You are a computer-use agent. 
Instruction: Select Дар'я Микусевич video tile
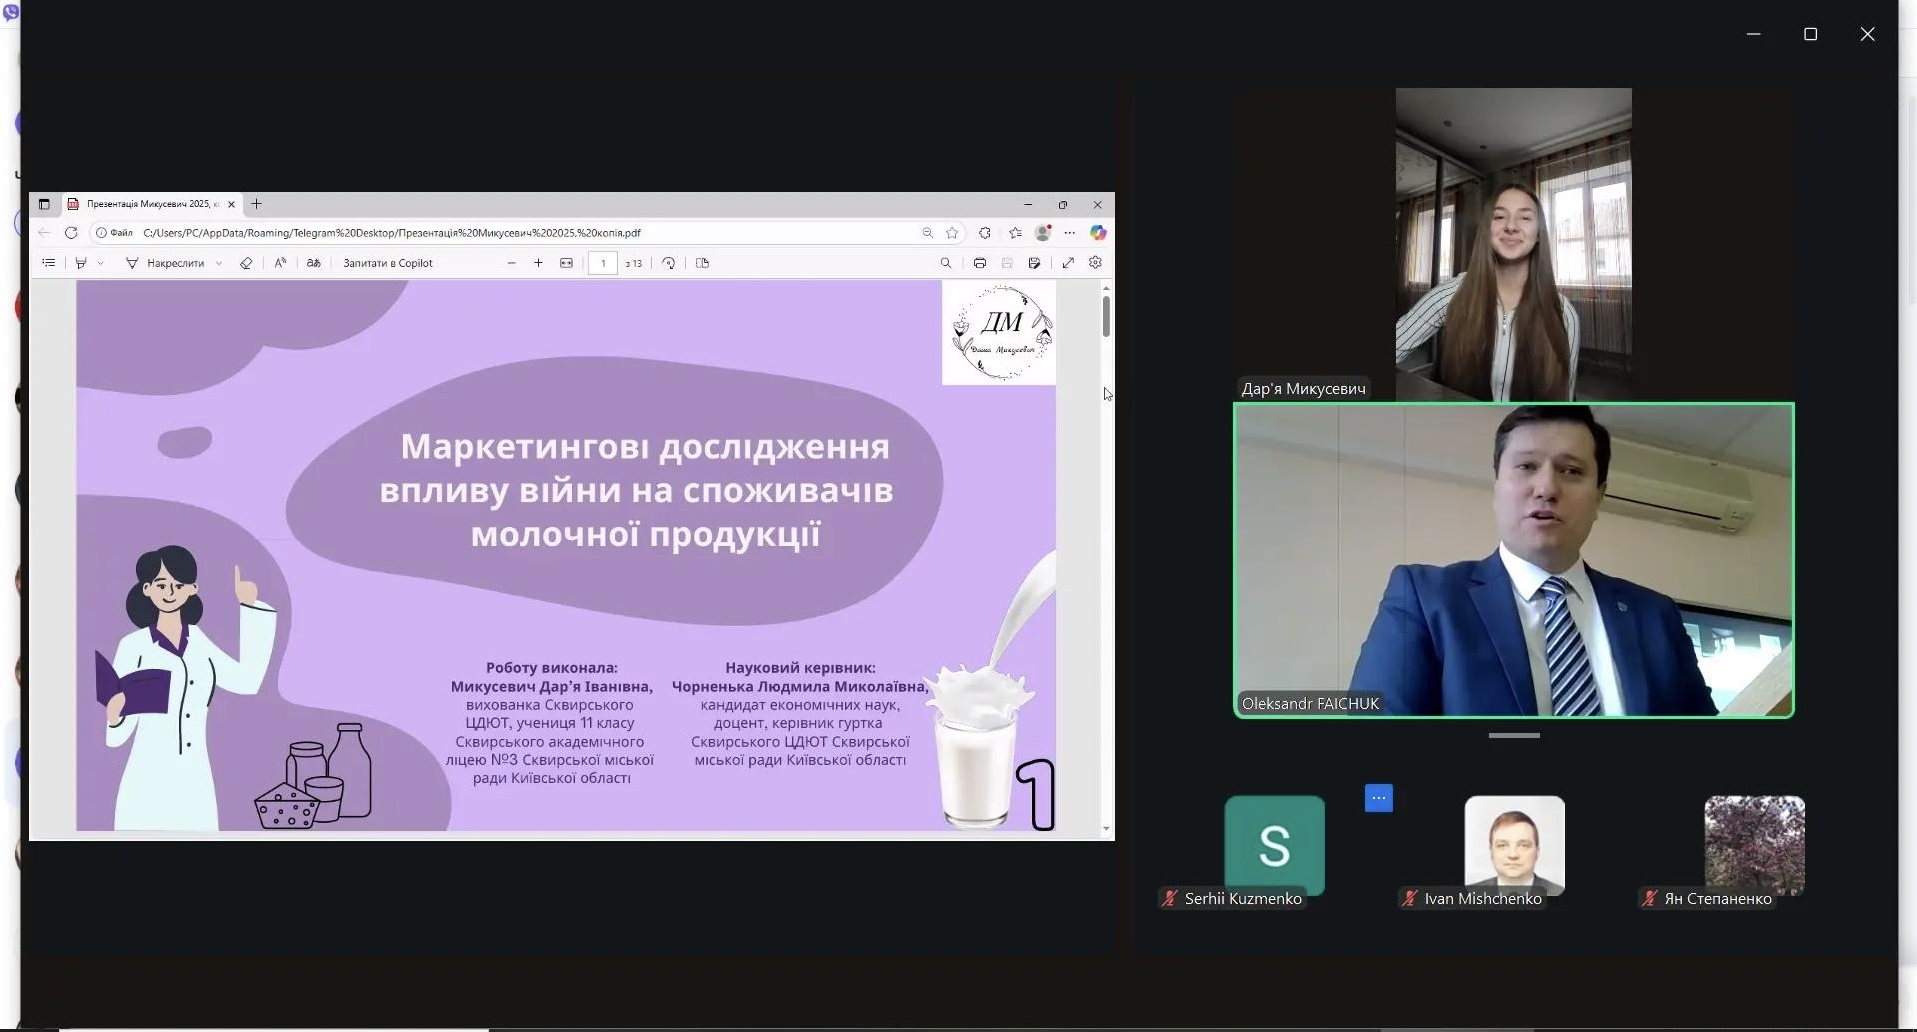[x=1513, y=244]
